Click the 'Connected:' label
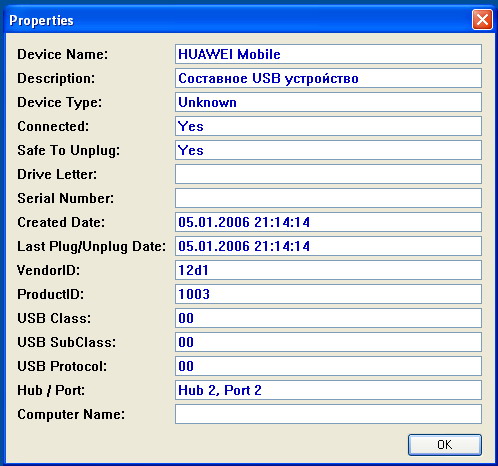498x466 pixels. 53,126
